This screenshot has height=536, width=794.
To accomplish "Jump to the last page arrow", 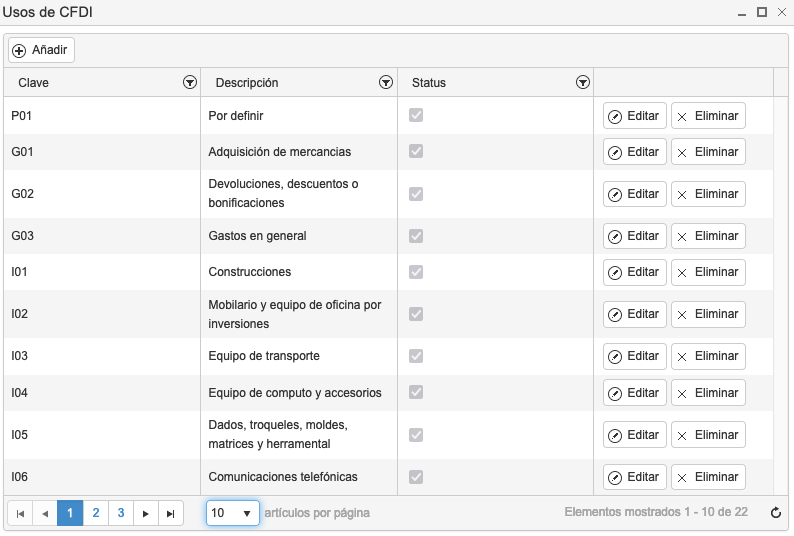I will [171, 513].
